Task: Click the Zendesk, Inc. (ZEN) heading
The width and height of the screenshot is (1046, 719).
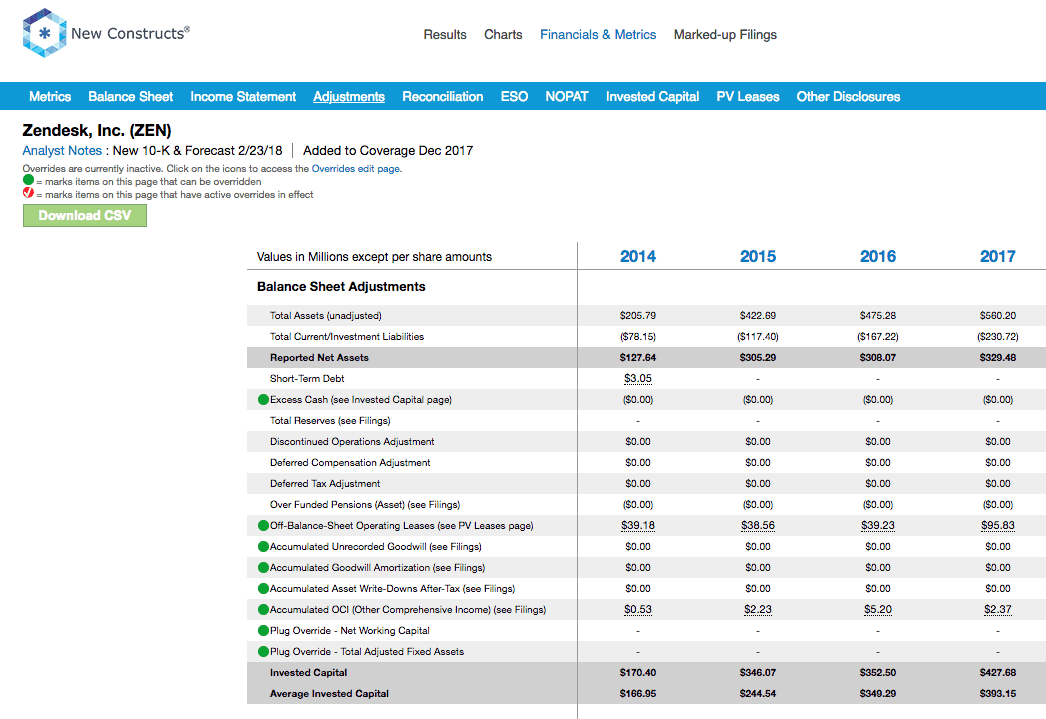Action: [x=97, y=131]
